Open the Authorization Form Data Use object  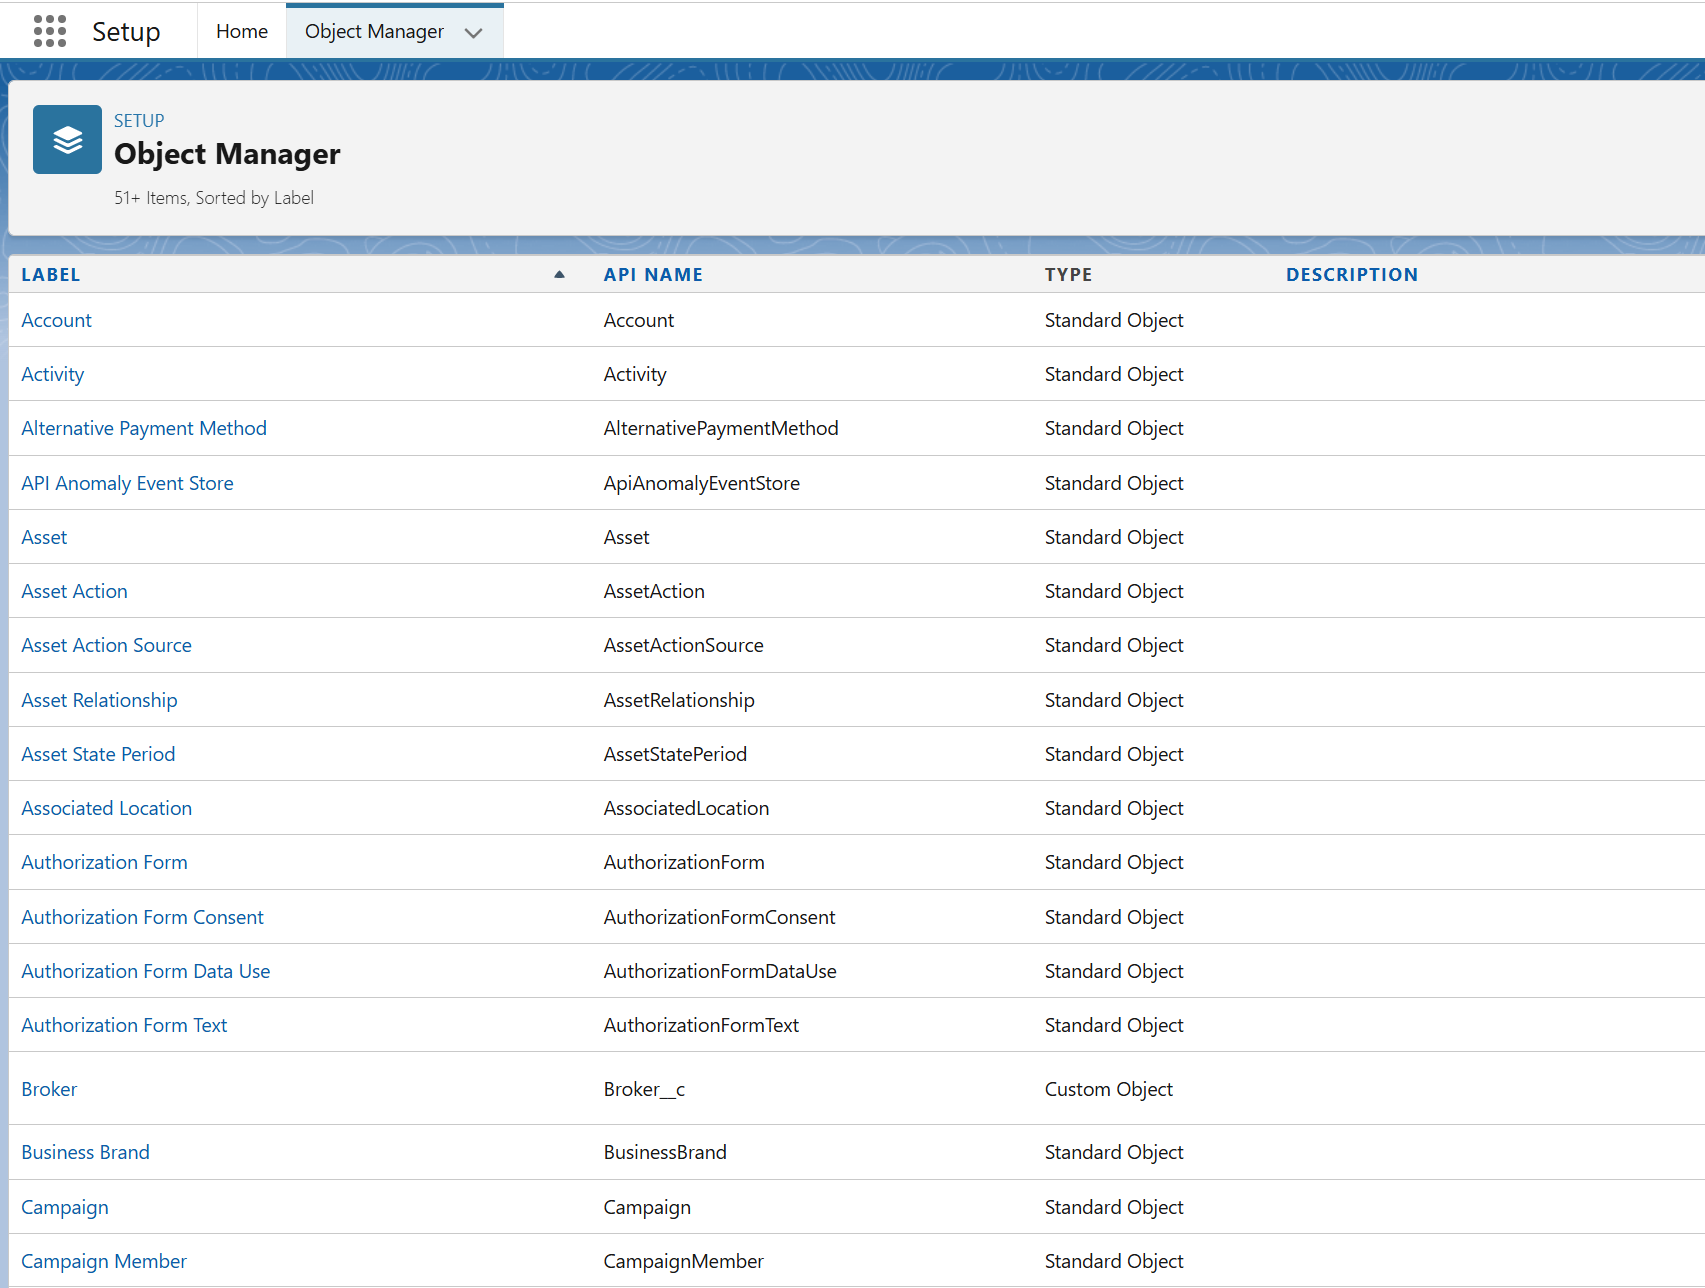[146, 971]
